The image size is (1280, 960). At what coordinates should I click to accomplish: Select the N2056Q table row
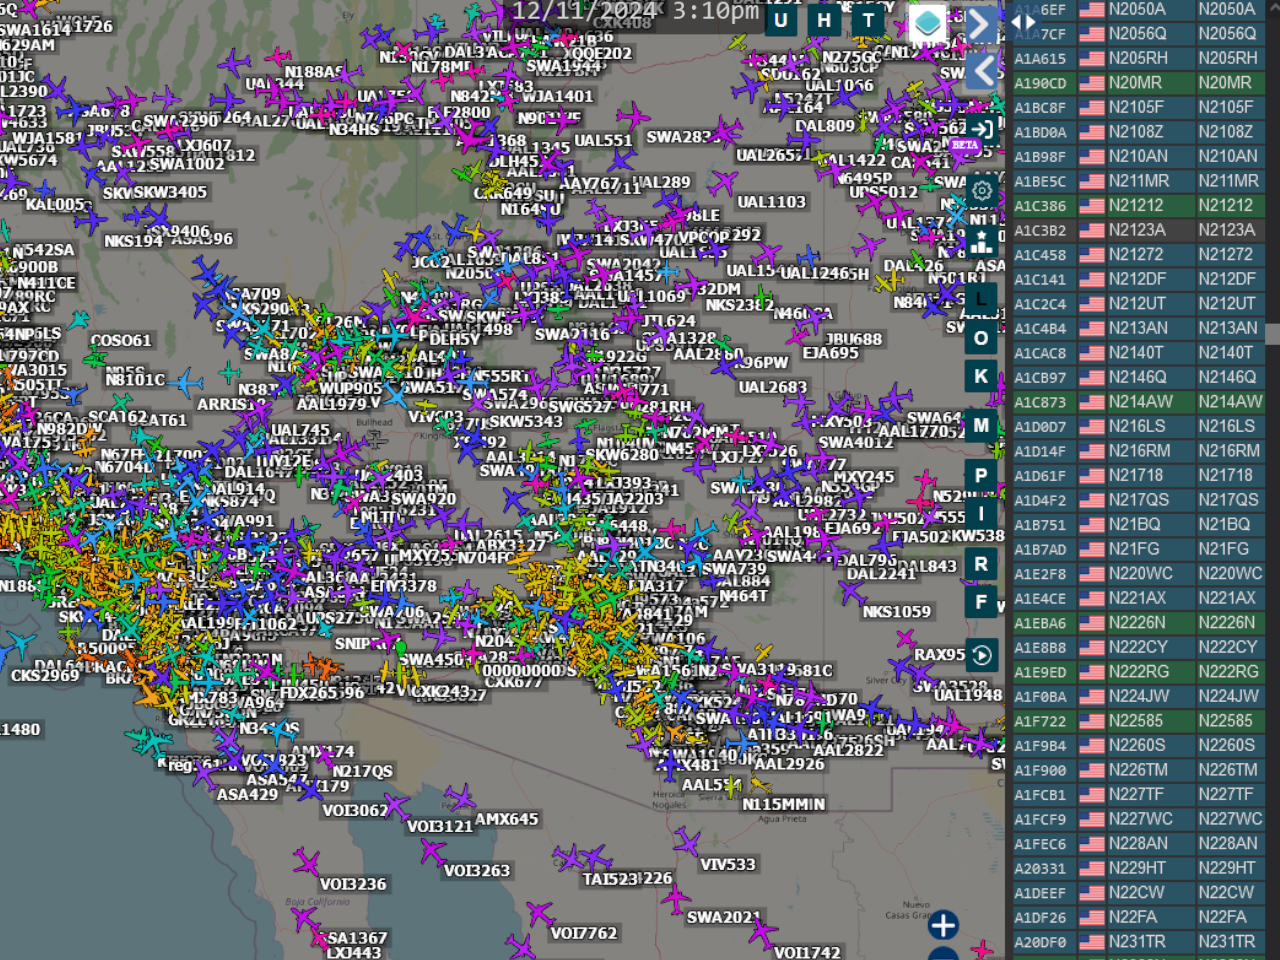pyautogui.click(x=1138, y=34)
